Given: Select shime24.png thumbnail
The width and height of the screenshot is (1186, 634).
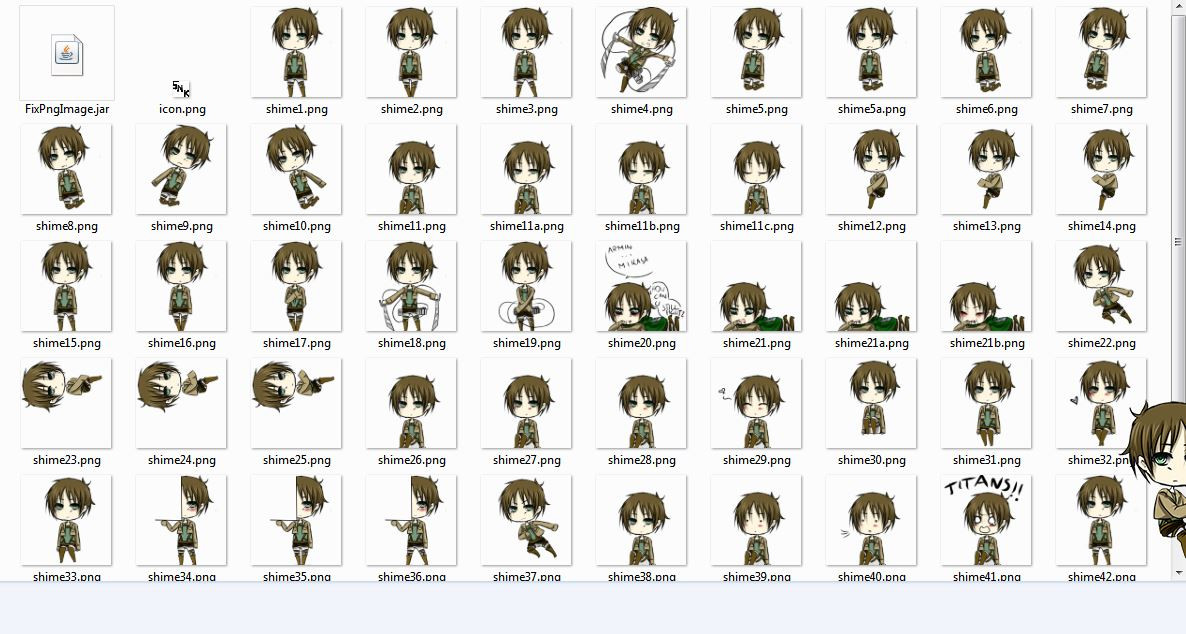Looking at the screenshot, I should (182, 403).
